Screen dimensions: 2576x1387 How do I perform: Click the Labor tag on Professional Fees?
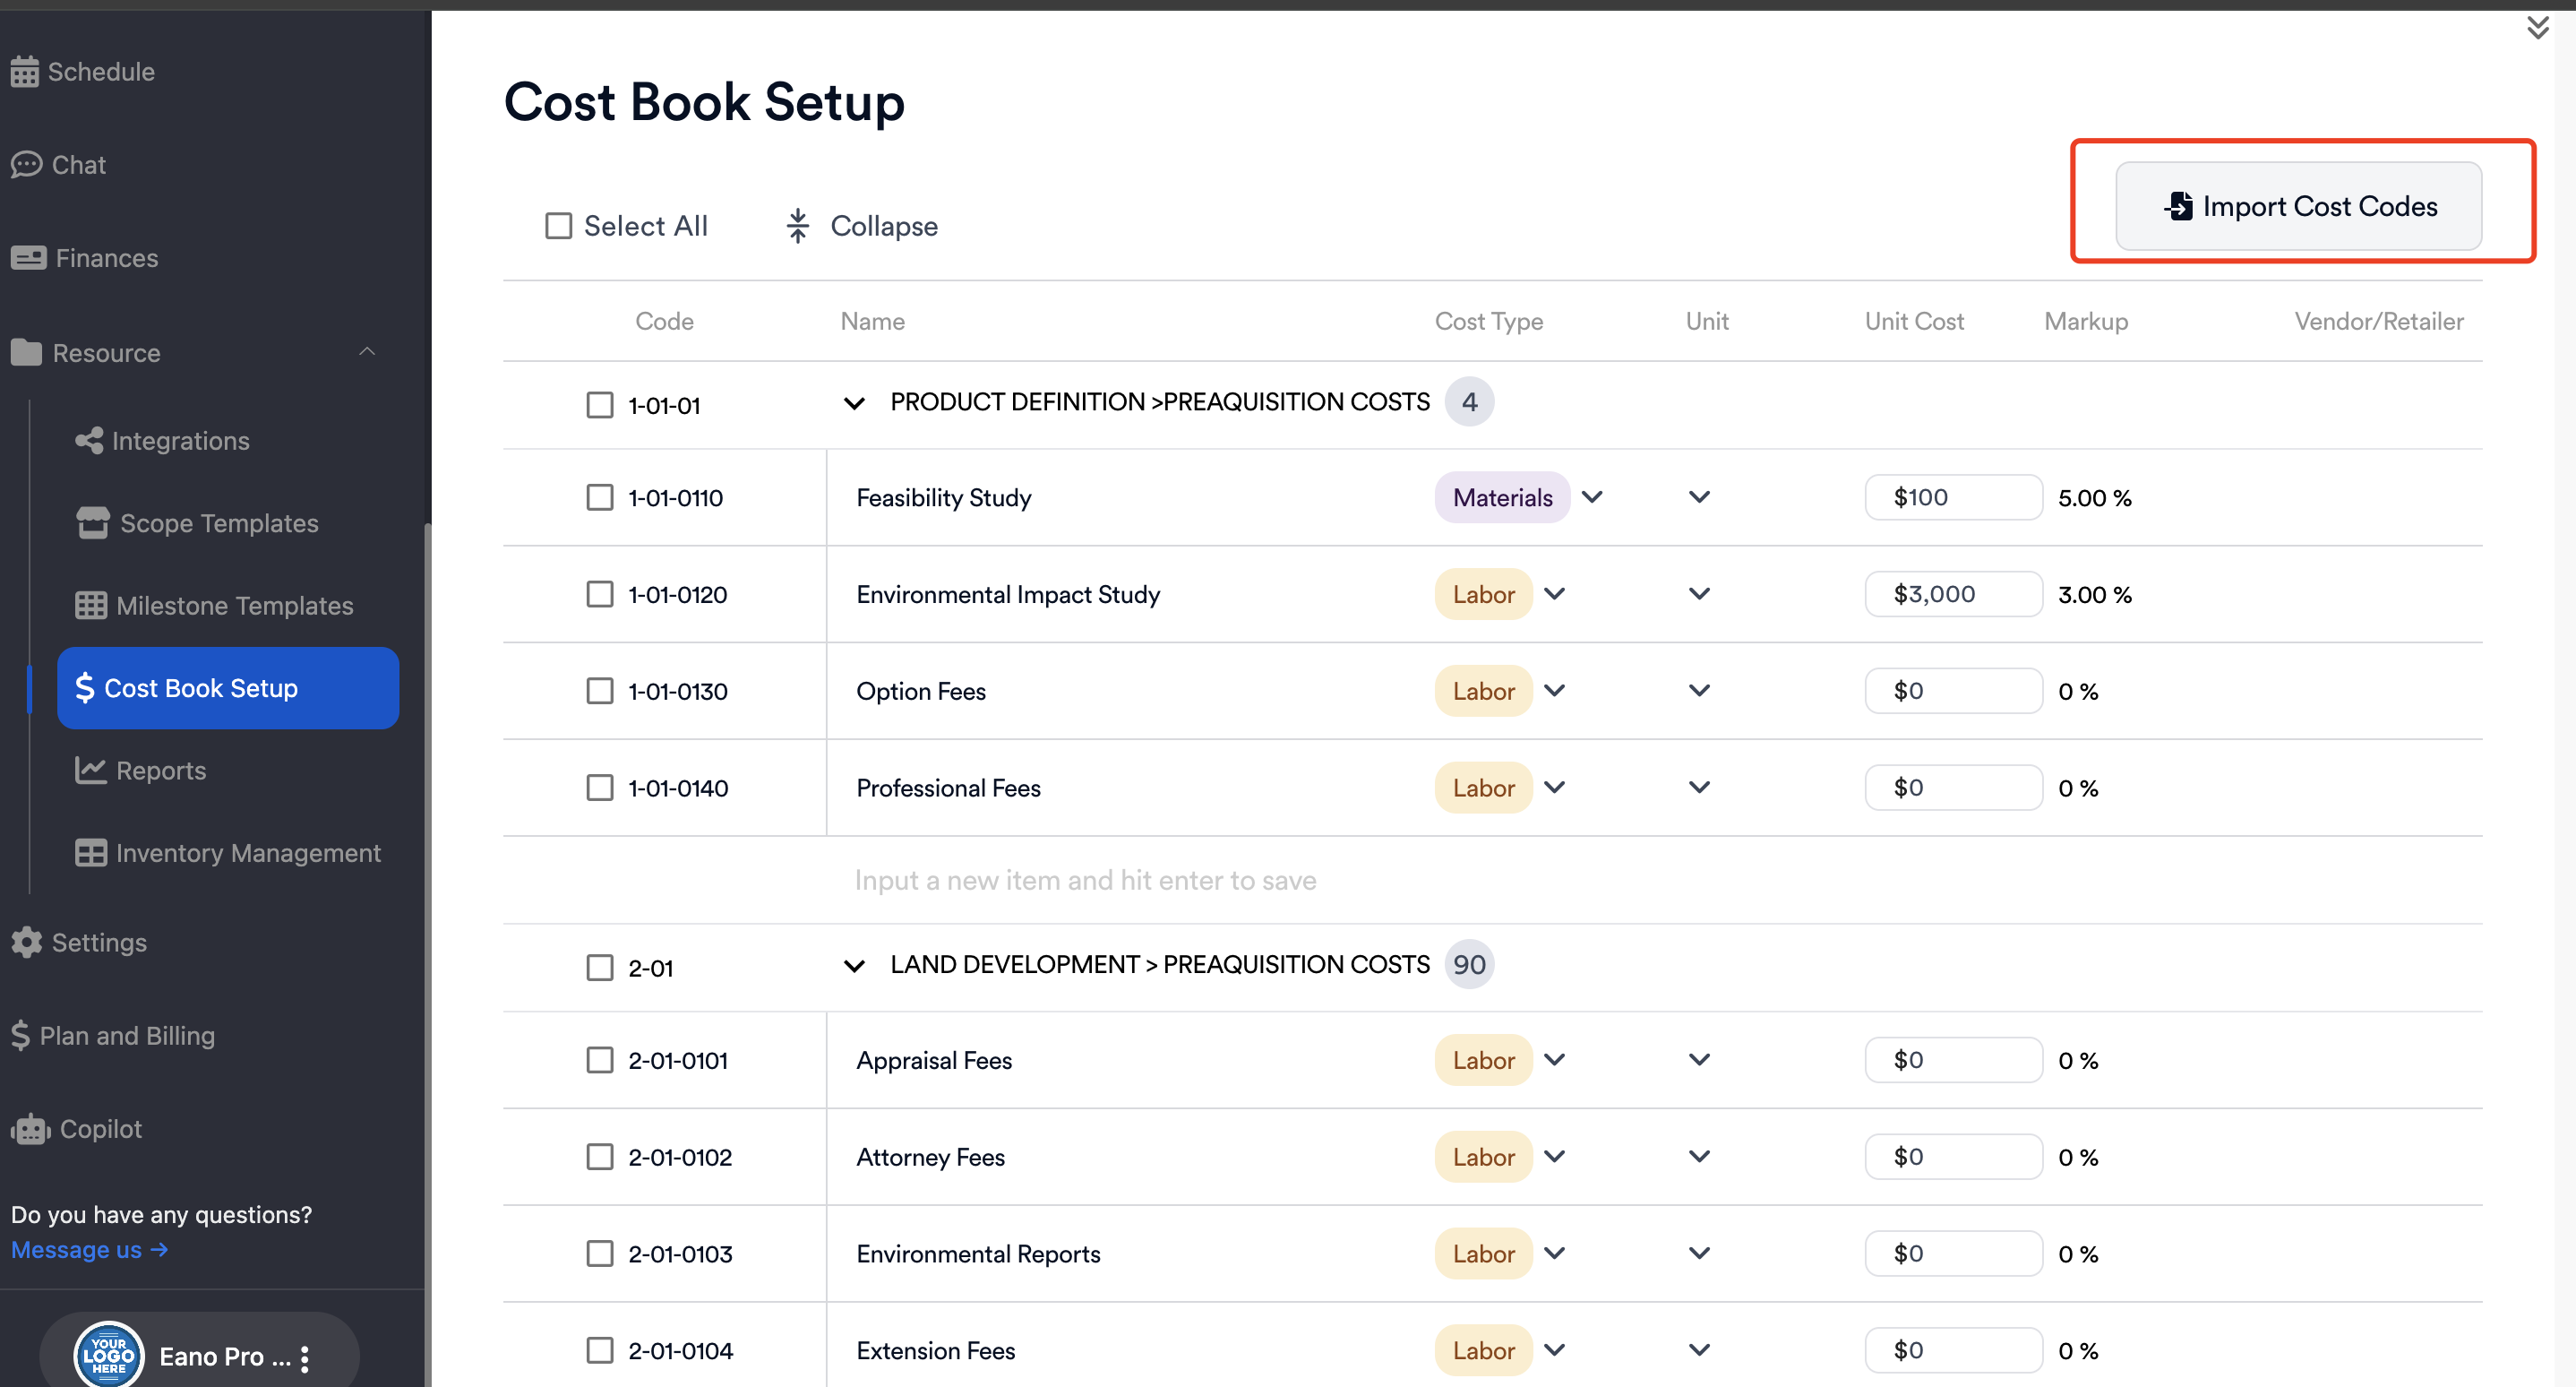[x=1483, y=788]
